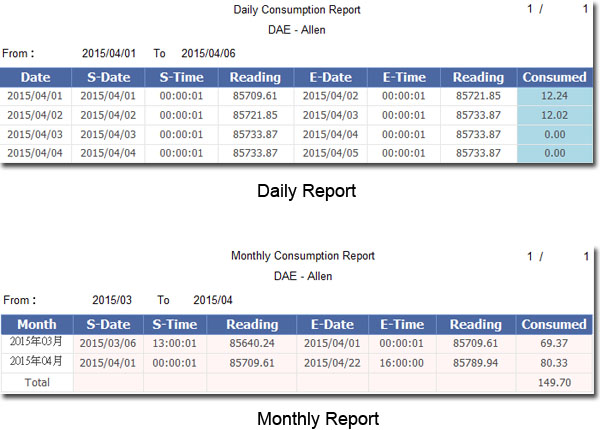Select the 'Daily Consumption Report' title
The height and width of the screenshot is (430, 600).
point(297,10)
